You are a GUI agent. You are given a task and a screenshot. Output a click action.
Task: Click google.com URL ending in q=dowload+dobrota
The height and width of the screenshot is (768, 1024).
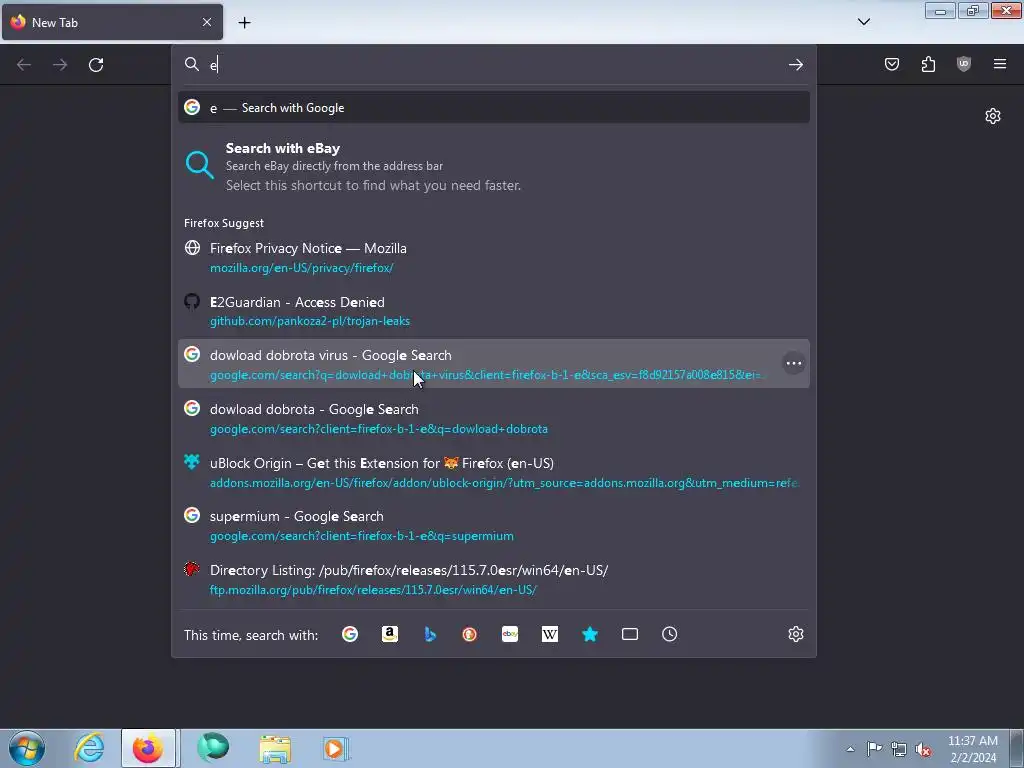[x=379, y=429]
